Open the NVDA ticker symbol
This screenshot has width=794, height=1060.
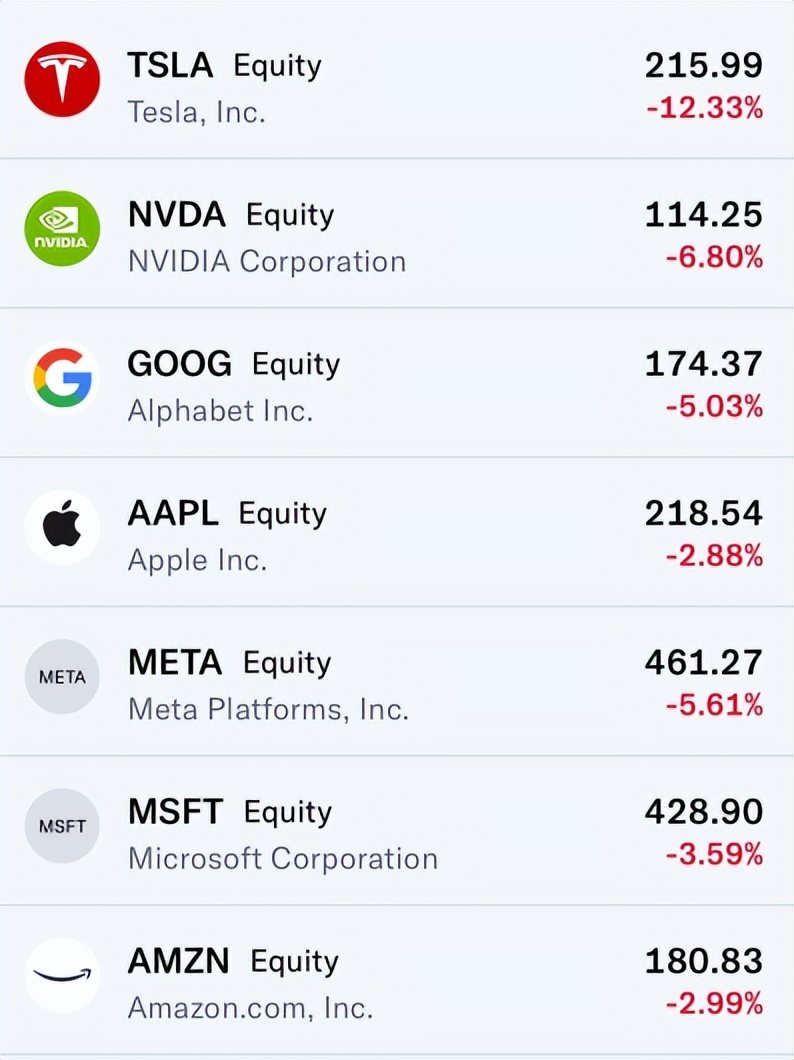coord(177,215)
